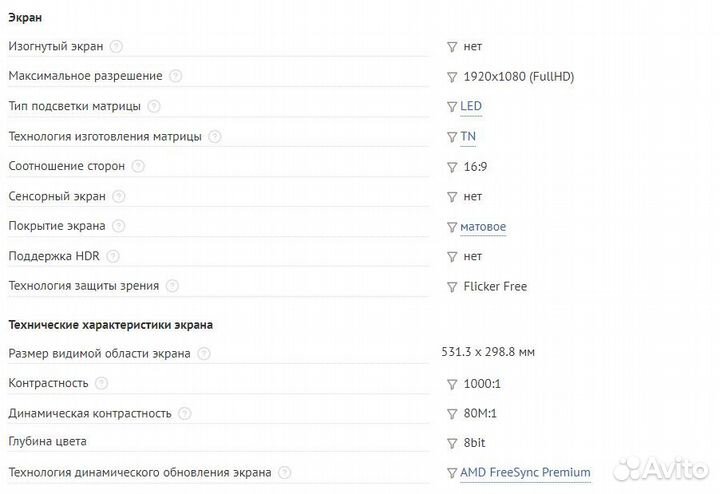Open hint for Динамическая контрастность

(184, 413)
